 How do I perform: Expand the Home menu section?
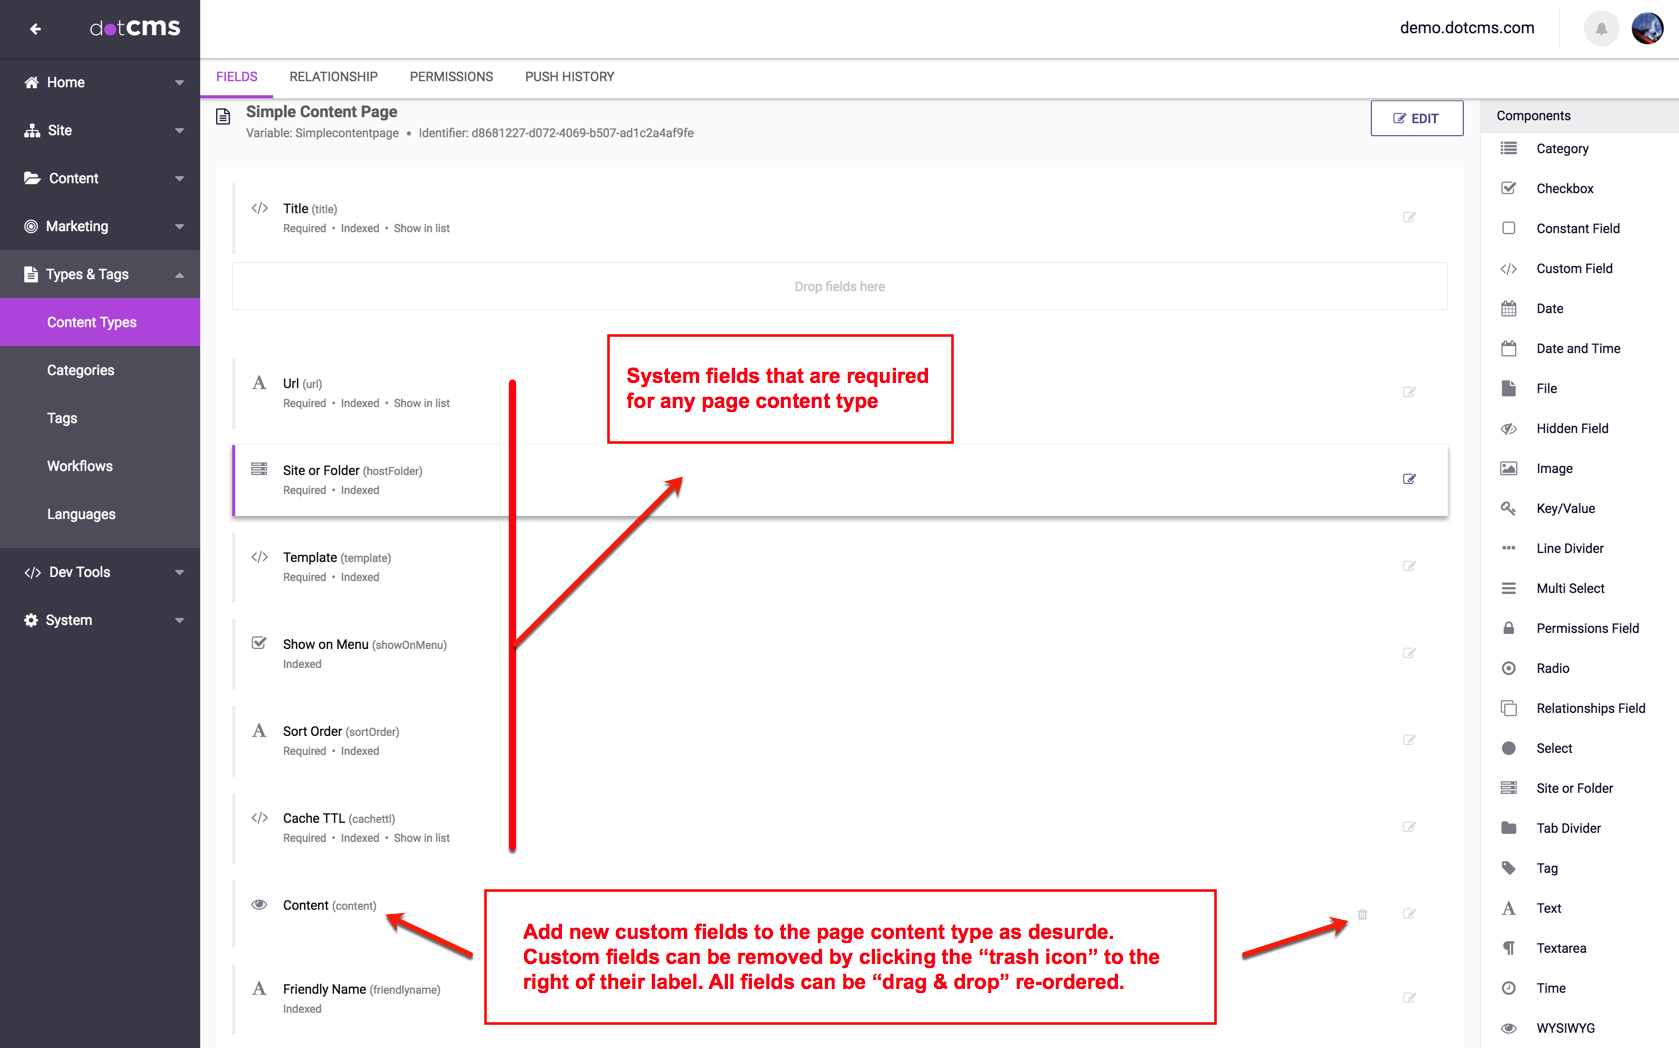click(100, 82)
